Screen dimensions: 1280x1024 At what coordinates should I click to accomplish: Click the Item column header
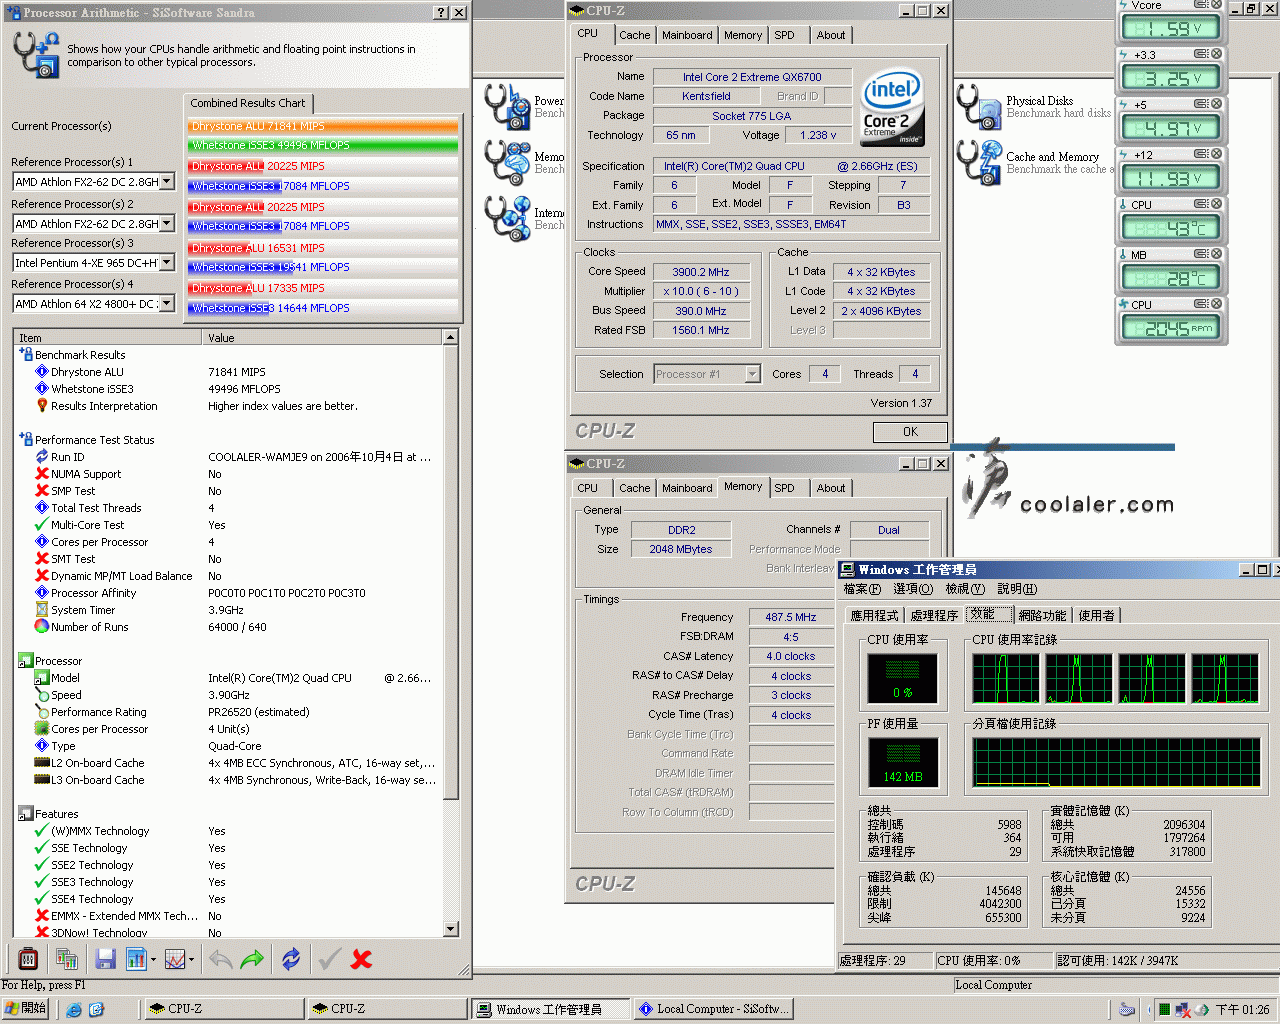coord(108,338)
